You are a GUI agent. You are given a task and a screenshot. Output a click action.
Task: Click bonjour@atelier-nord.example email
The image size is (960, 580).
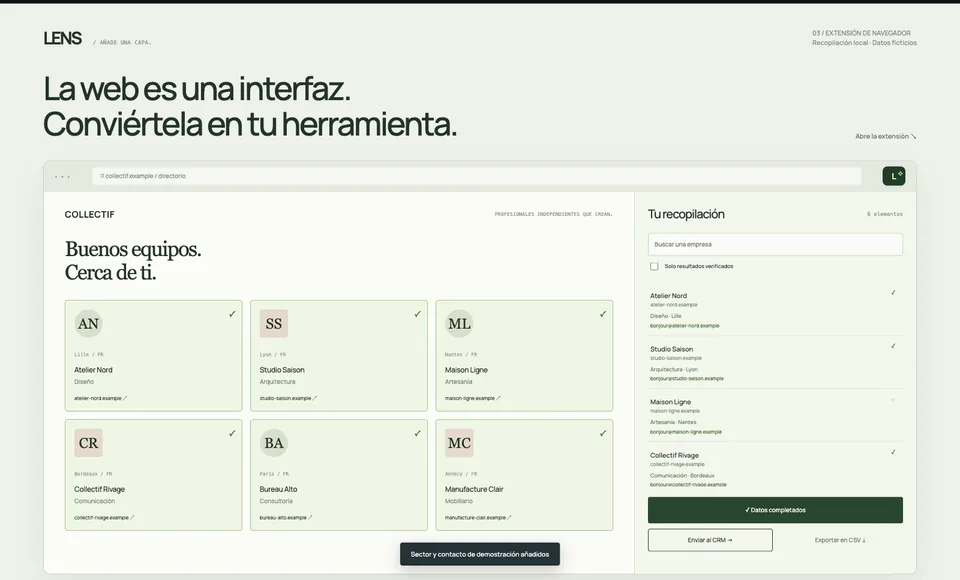click(684, 326)
